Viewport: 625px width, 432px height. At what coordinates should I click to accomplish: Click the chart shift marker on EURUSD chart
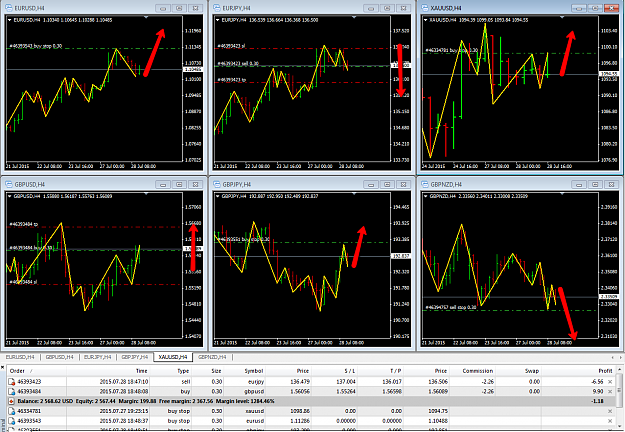(x=146, y=17)
